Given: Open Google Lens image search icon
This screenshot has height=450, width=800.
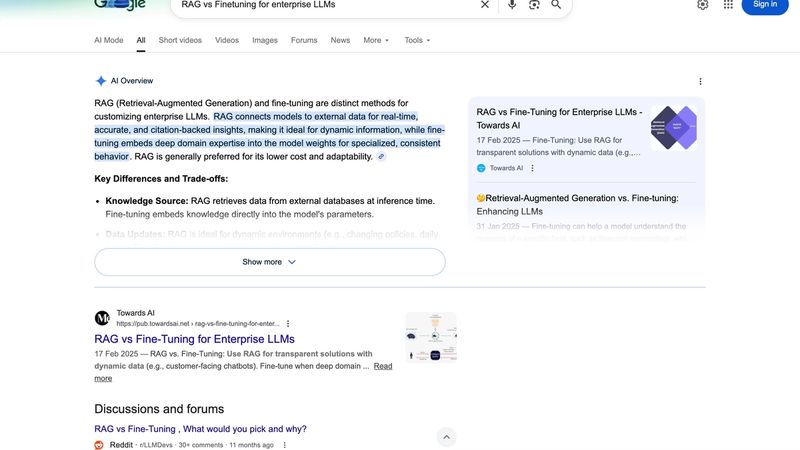Looking at the screenshot, I should coord(534,5).
